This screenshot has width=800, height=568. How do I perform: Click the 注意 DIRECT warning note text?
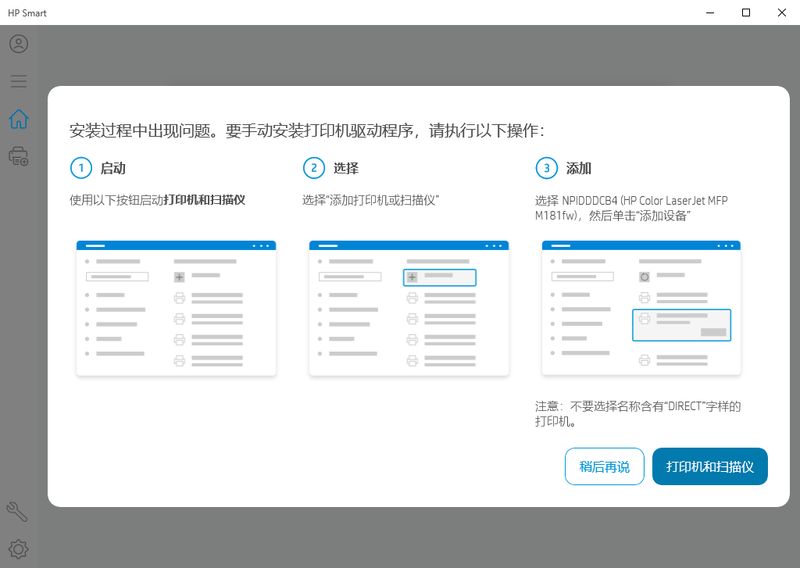637,414
